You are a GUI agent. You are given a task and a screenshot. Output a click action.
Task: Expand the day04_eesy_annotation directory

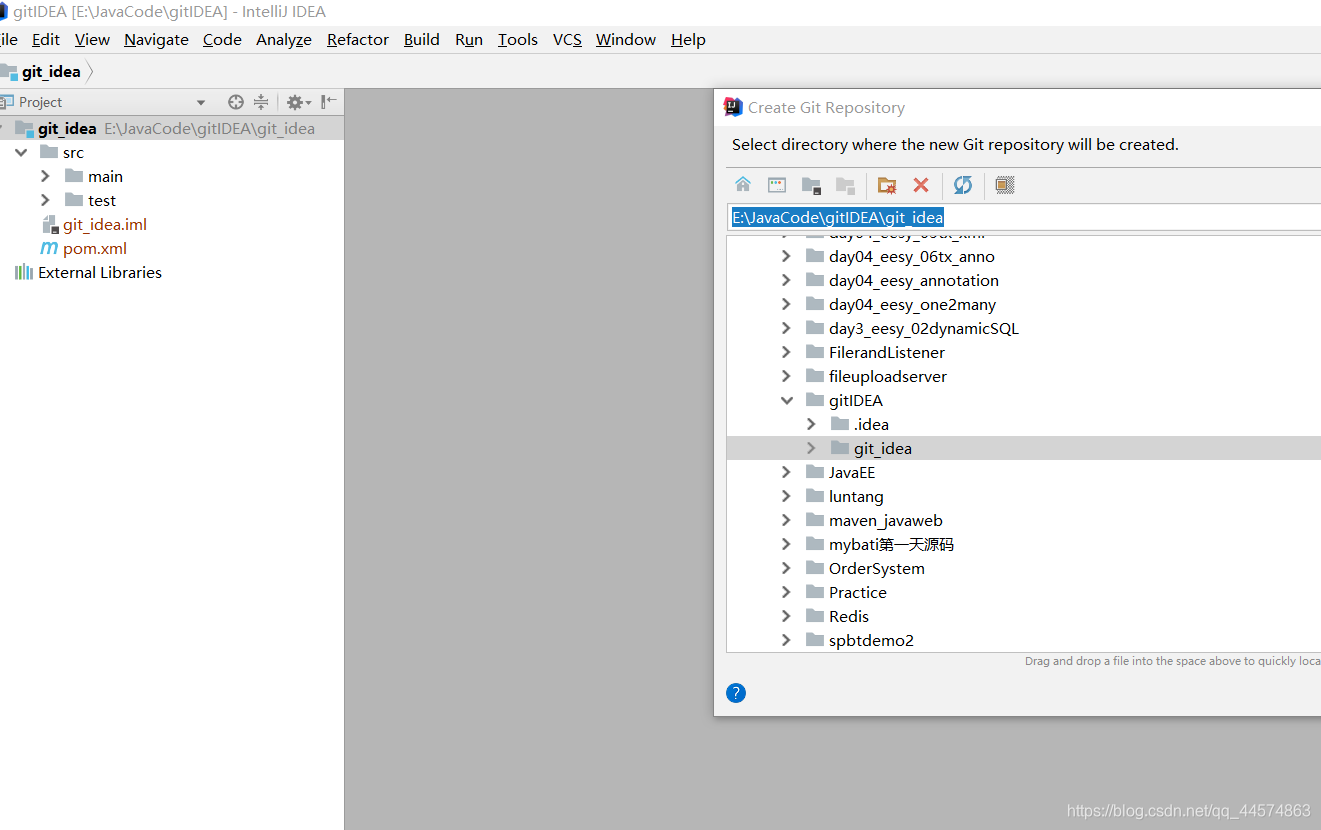click(787, 280)
